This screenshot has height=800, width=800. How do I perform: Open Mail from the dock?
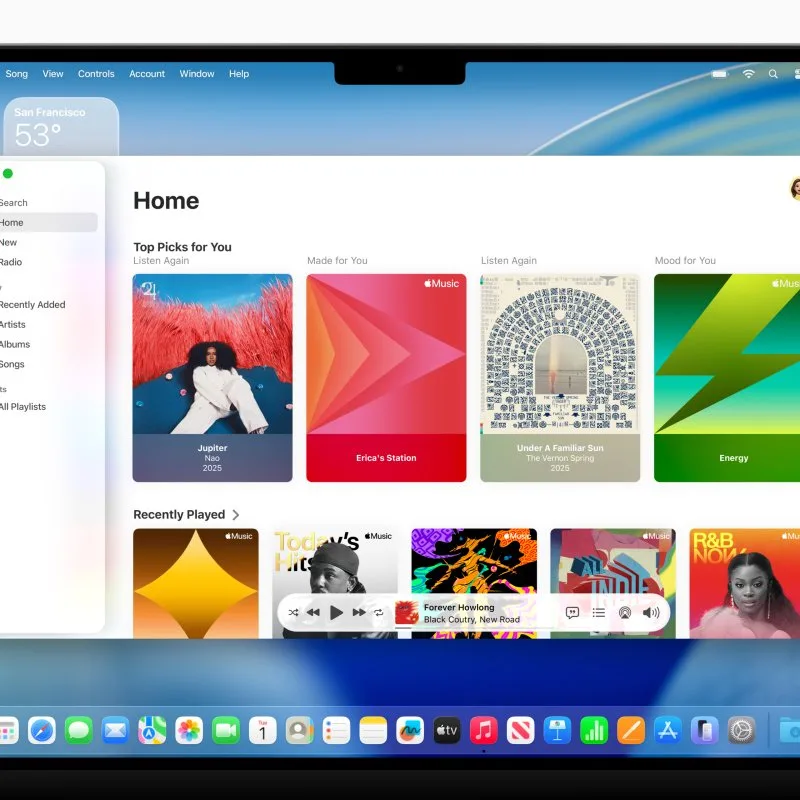[115, 731]
